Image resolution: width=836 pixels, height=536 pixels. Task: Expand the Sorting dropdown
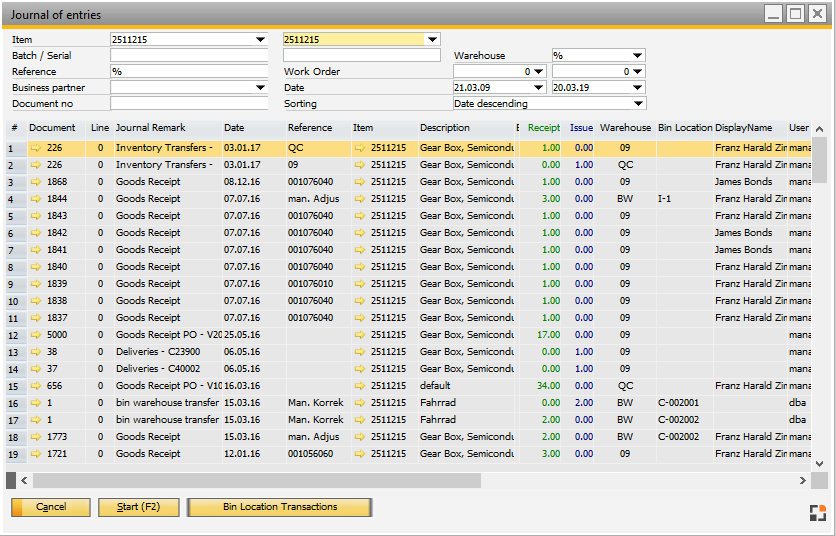pyautogui.click(x=638, y=103)
